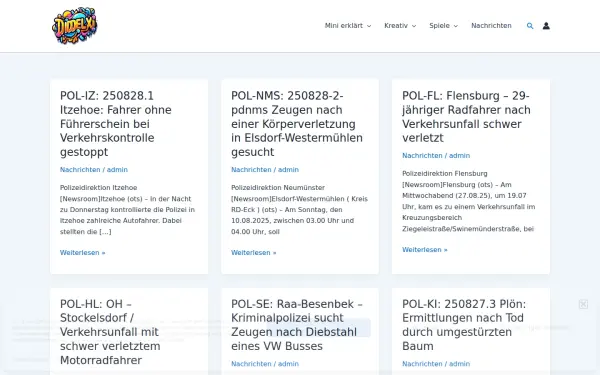Screen dimensions: 600x375
Task: Click Weiterlesen under POL-NMS article
Action: tap(253, 253)
